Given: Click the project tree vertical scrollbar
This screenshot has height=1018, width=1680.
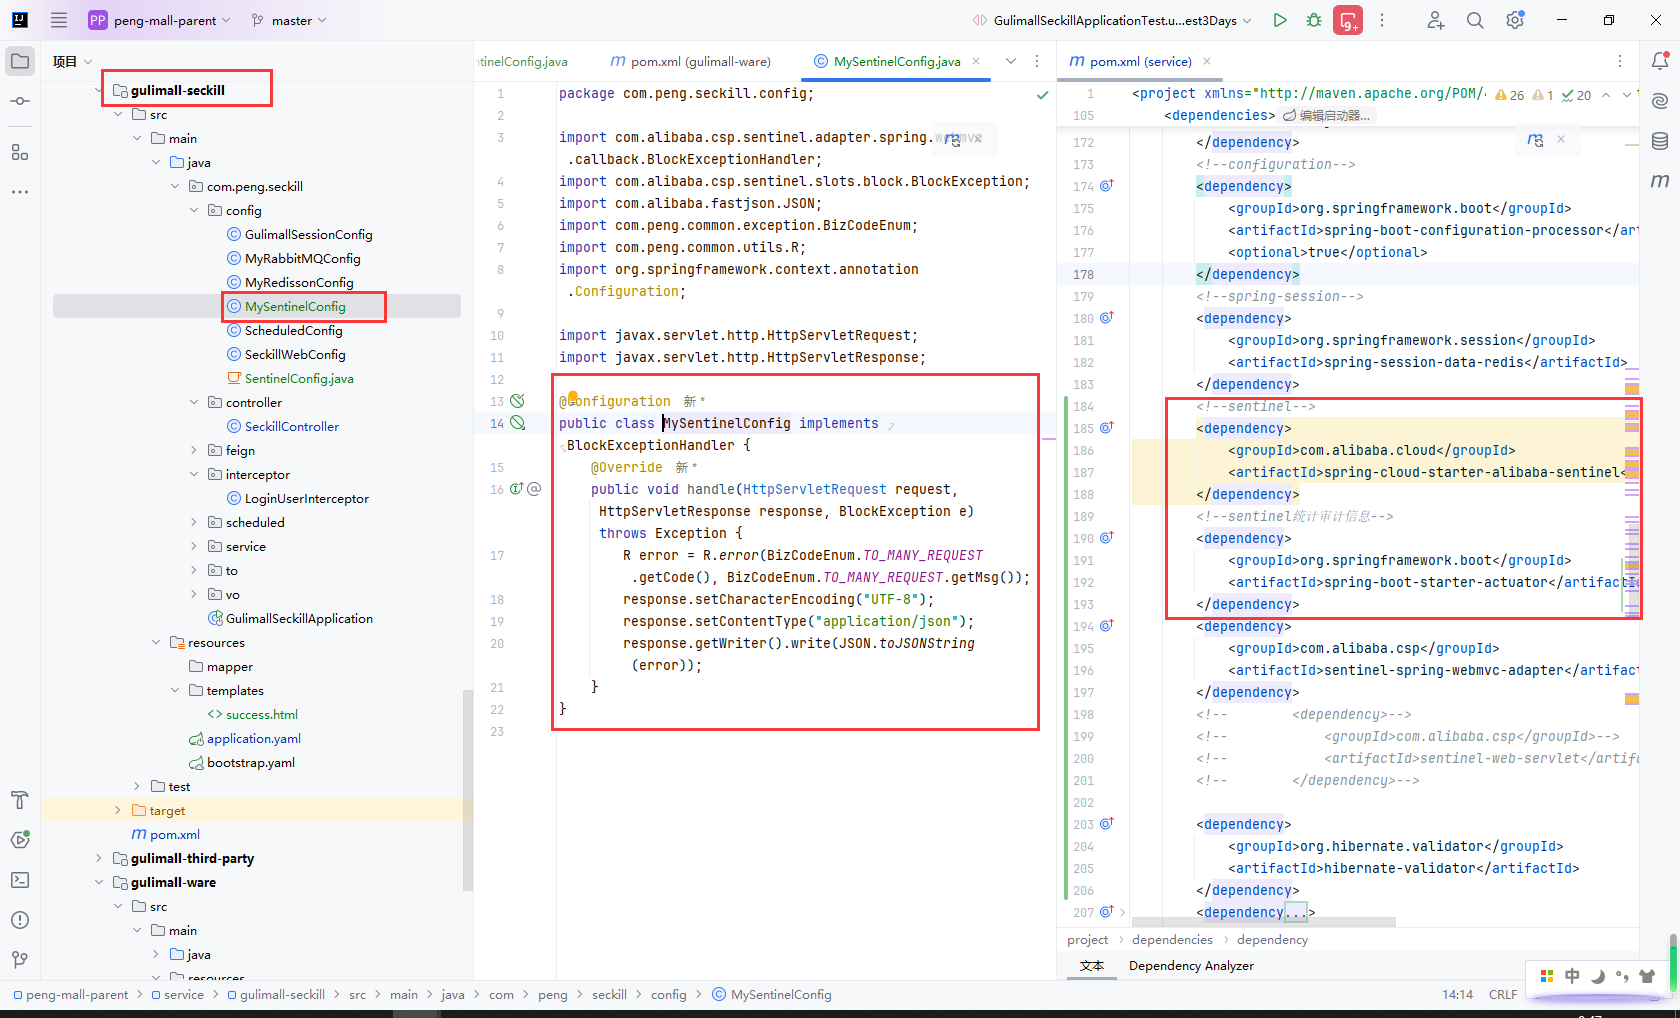Looking at the screenshot, I should point(467,790).
